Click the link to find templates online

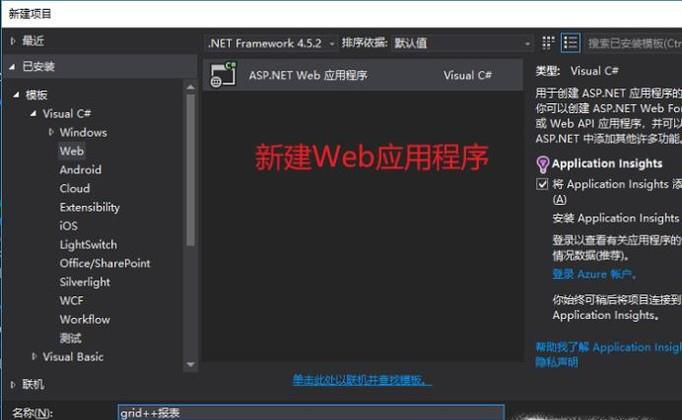(362, 380)
